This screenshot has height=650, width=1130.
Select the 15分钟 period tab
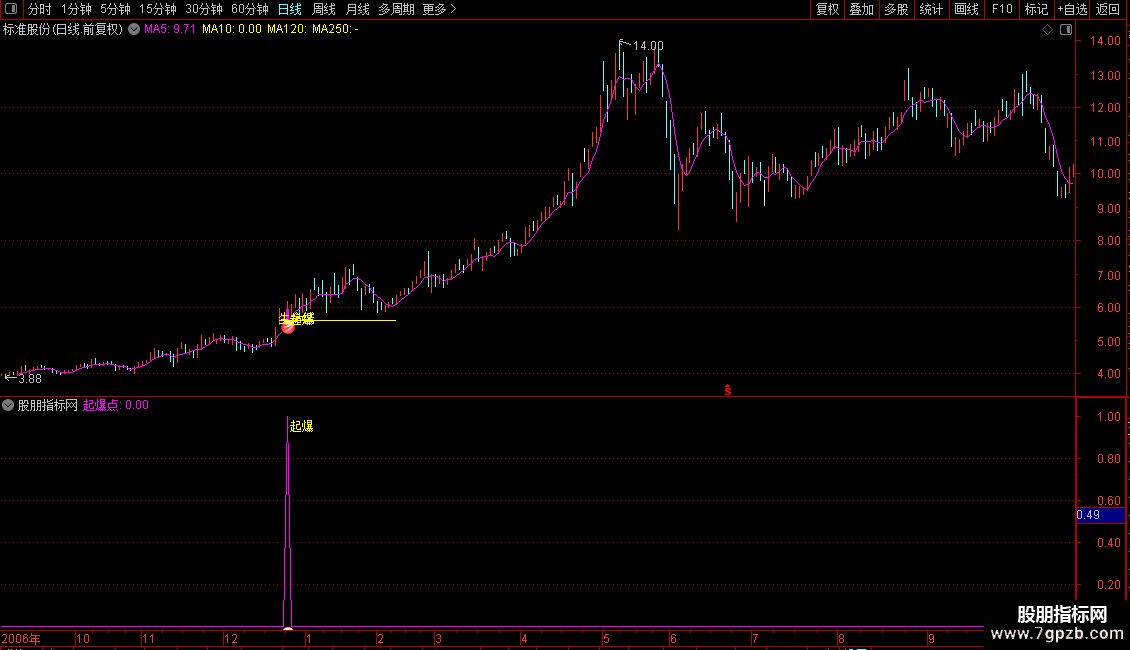(x=158, y=9)
